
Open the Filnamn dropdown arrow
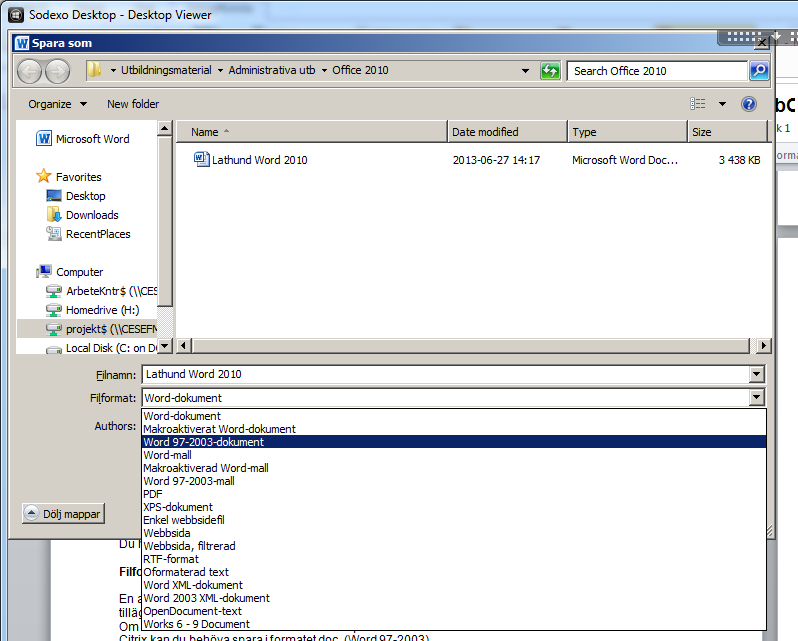click(x=757, y=374)
